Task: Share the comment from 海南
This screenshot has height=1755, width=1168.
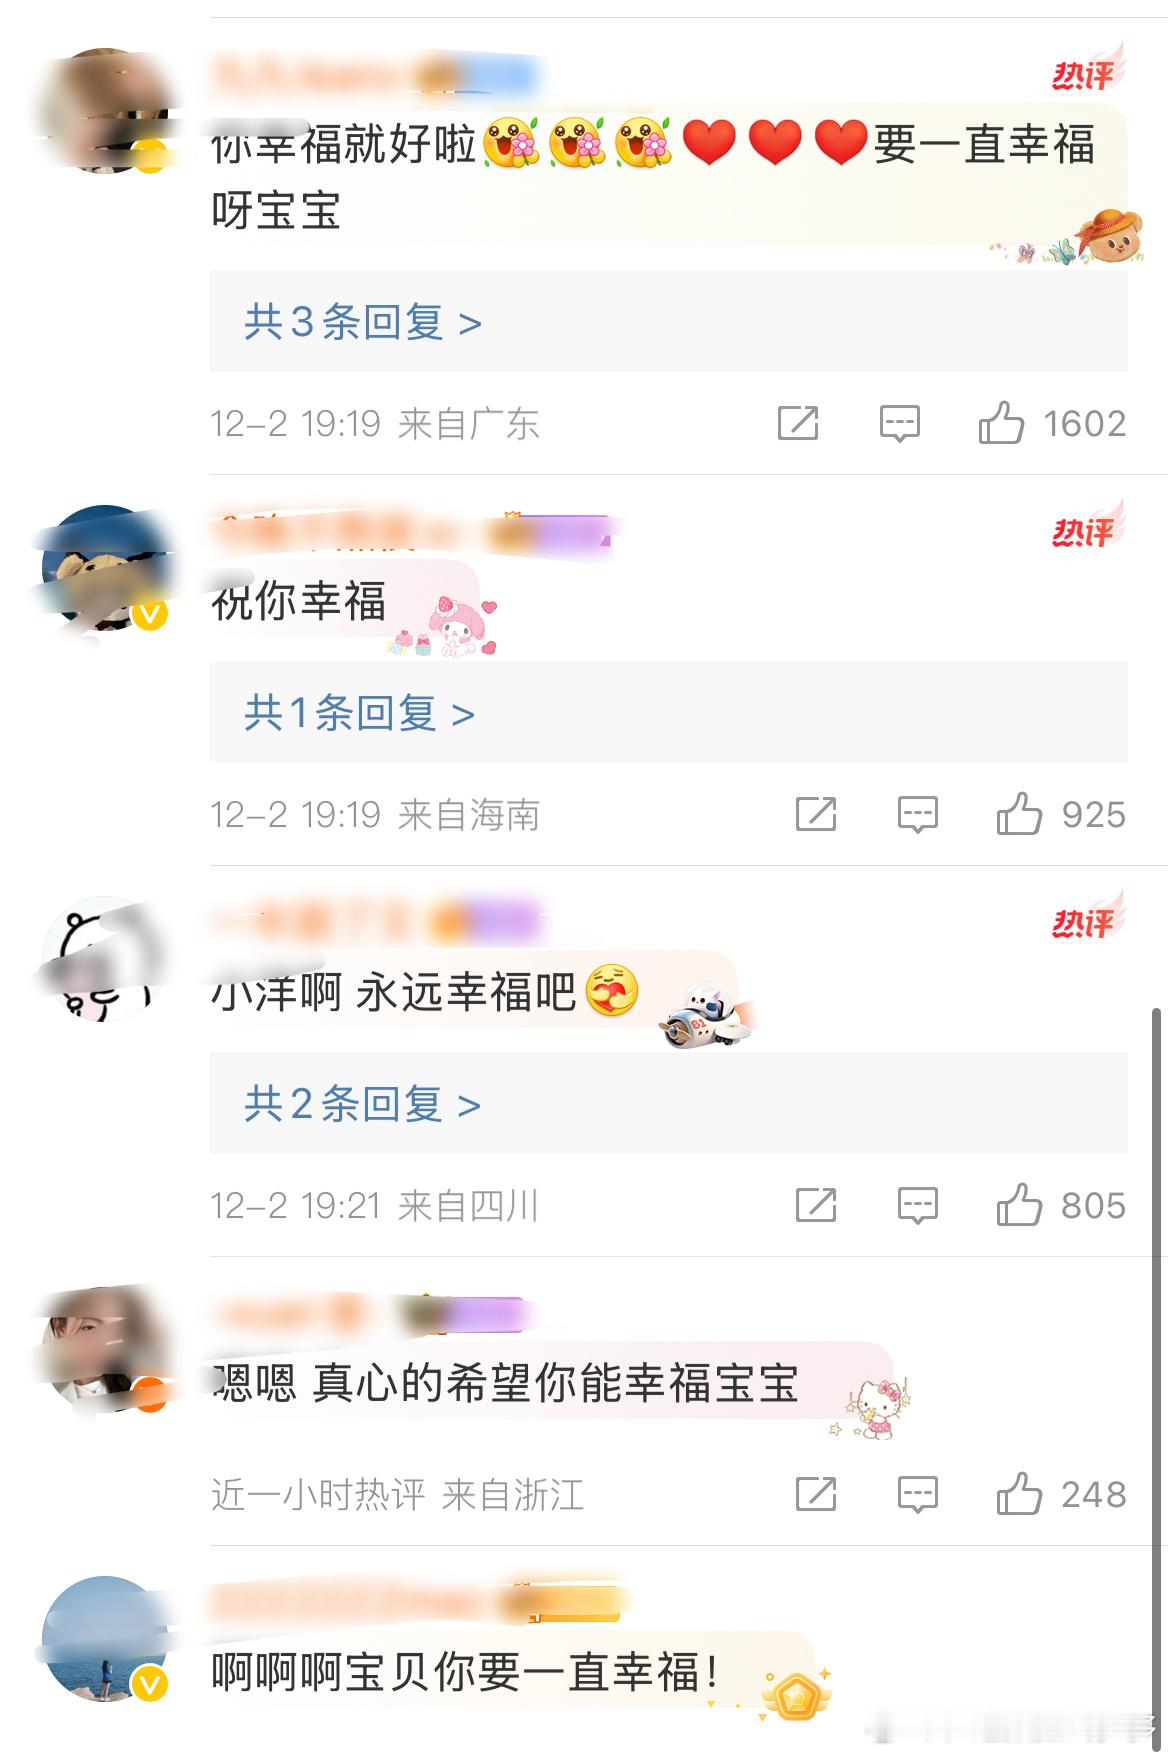Action: coord(816,814)
